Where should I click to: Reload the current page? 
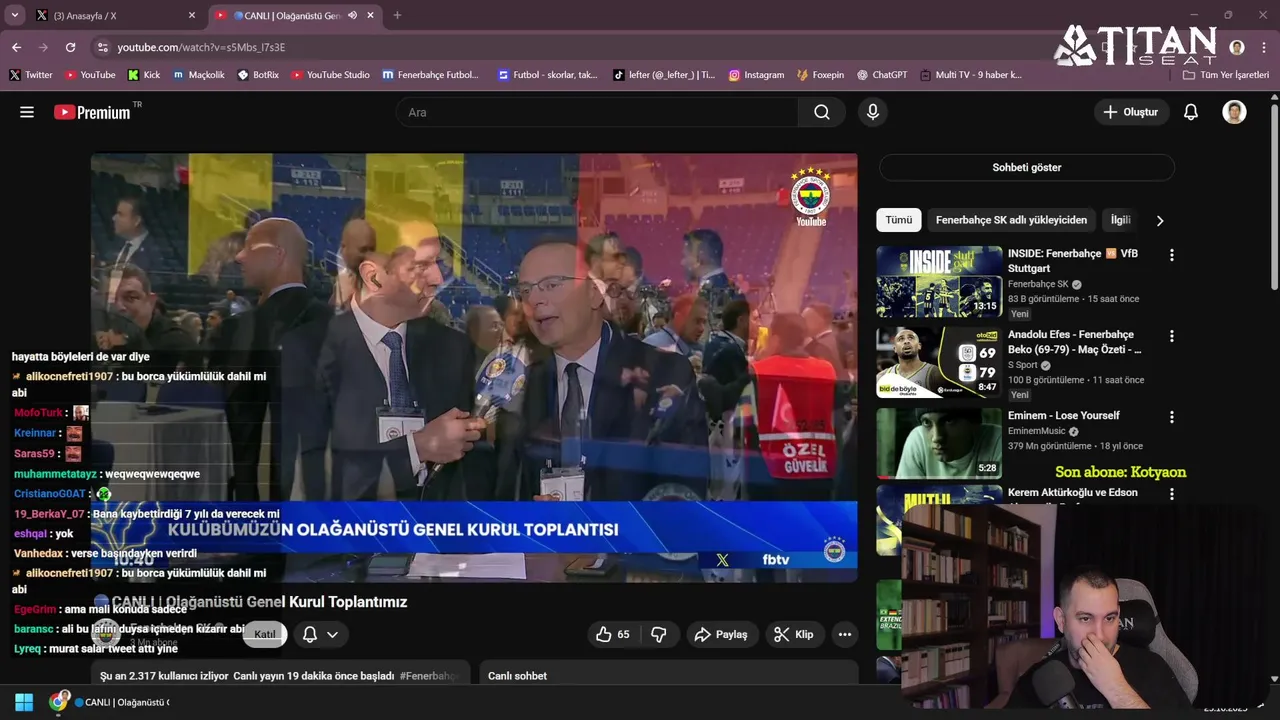[70, 47]
